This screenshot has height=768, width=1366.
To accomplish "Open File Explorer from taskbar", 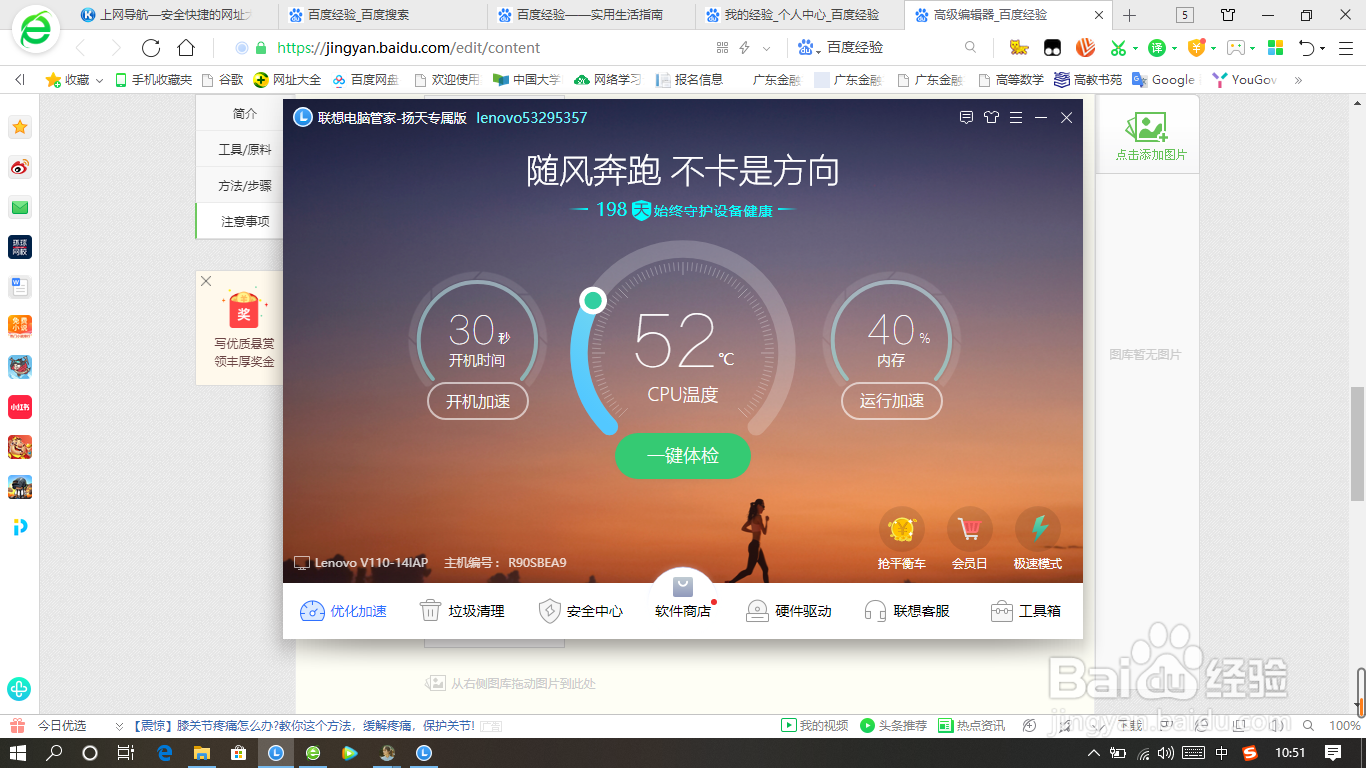I will 201,753.
